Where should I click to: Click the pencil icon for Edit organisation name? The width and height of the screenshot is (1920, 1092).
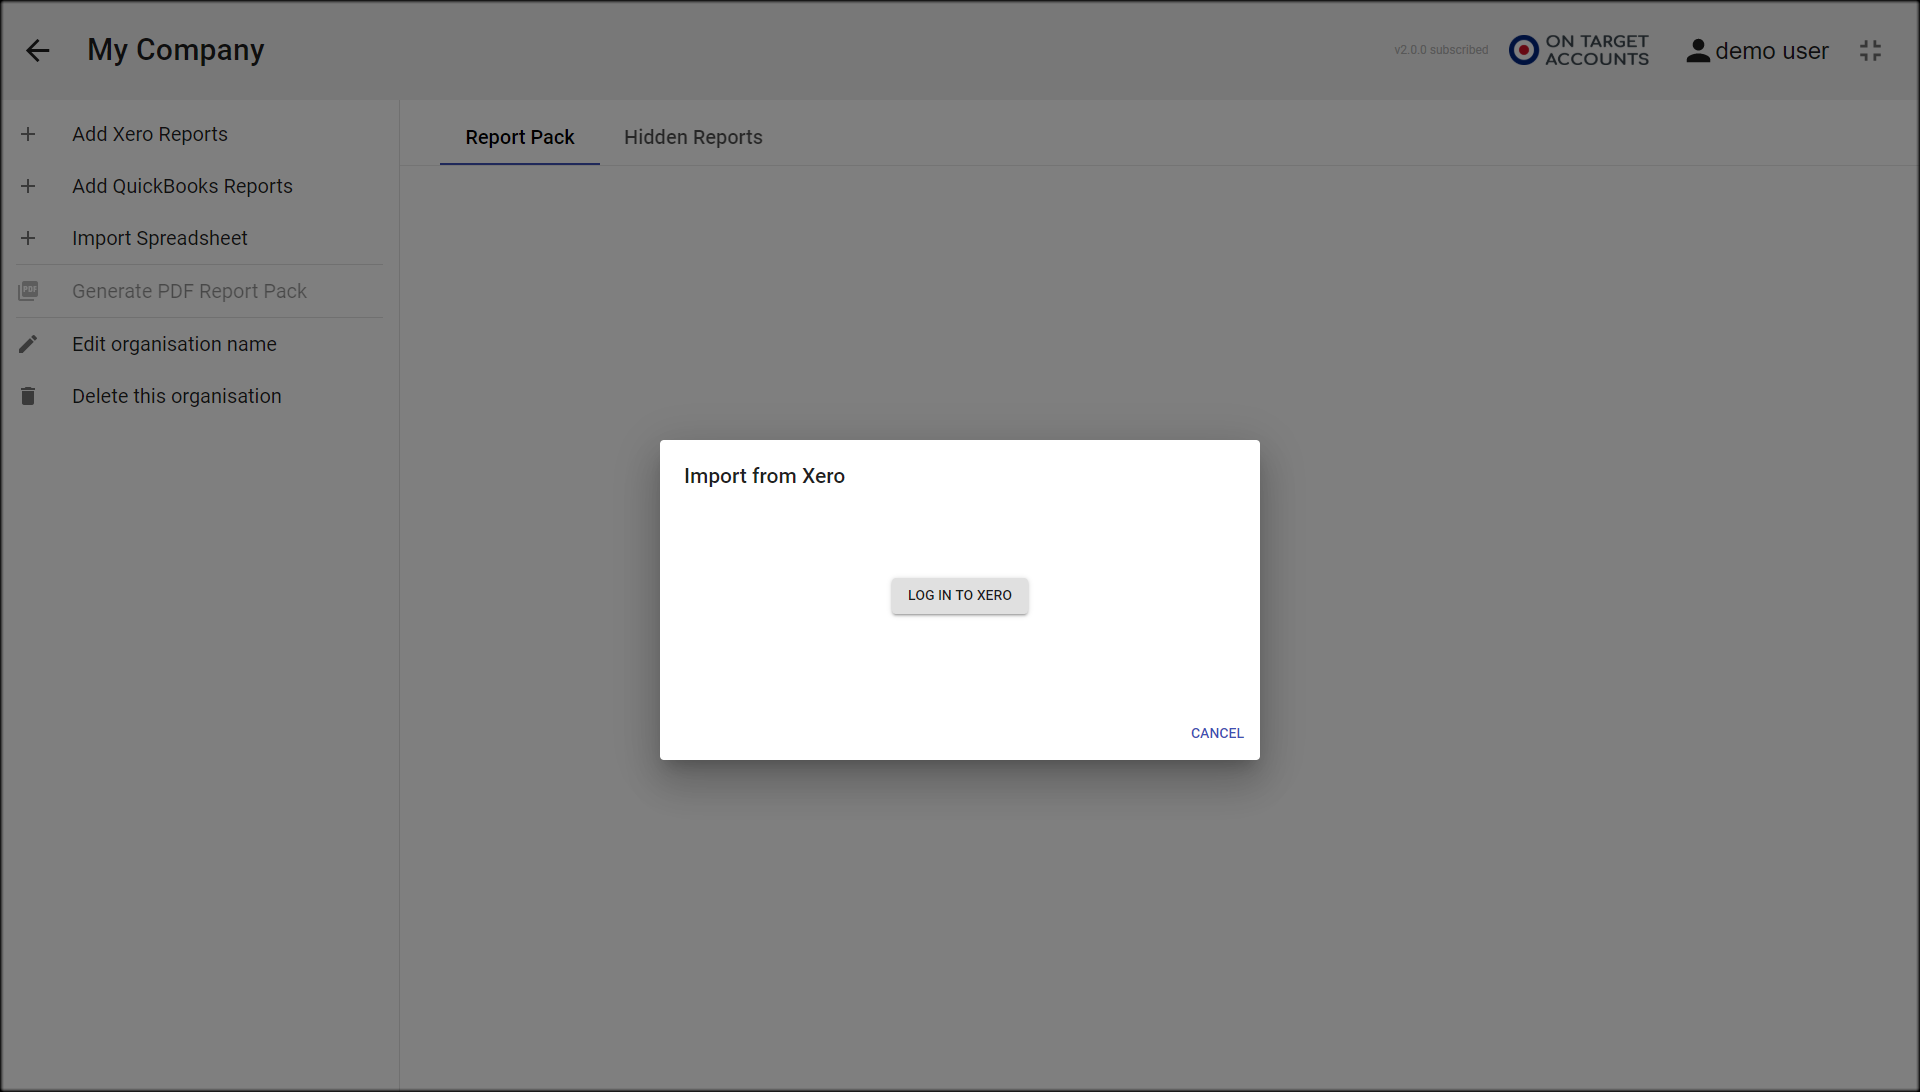[x=28, y=344]
